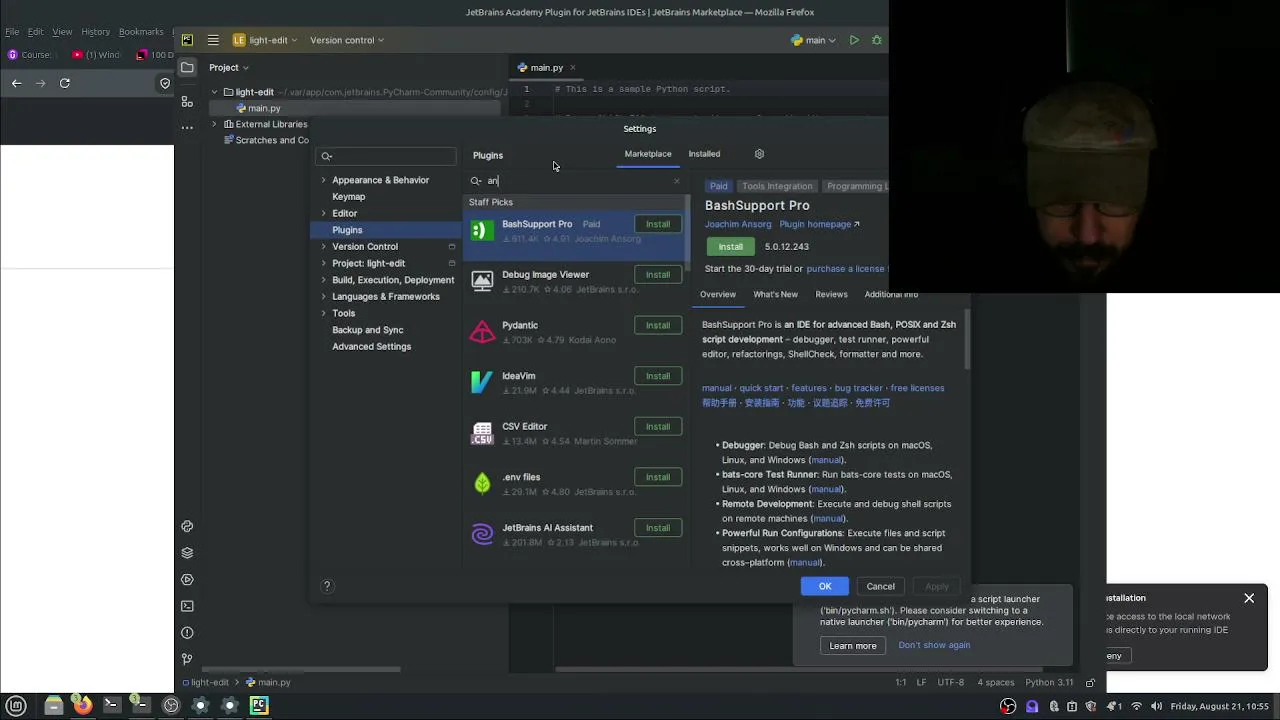This screenshot has height=720, width=1280.
Task: Click the JetBrains AI Assistant plugin icon
Action: tap(482, 534)
